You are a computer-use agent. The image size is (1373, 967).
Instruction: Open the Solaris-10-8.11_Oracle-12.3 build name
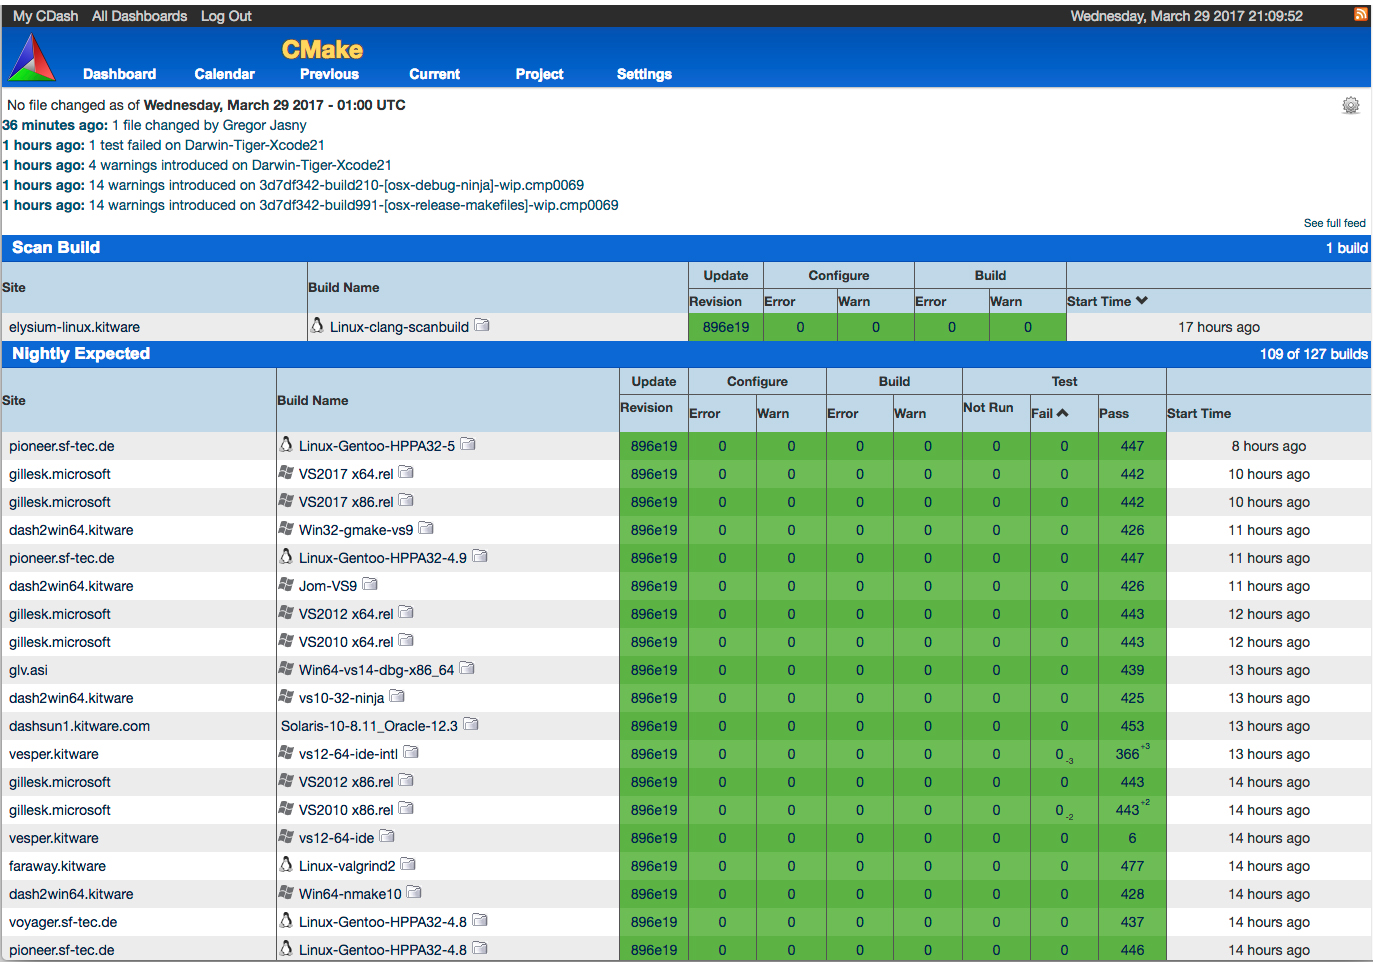tap(369, 726)
